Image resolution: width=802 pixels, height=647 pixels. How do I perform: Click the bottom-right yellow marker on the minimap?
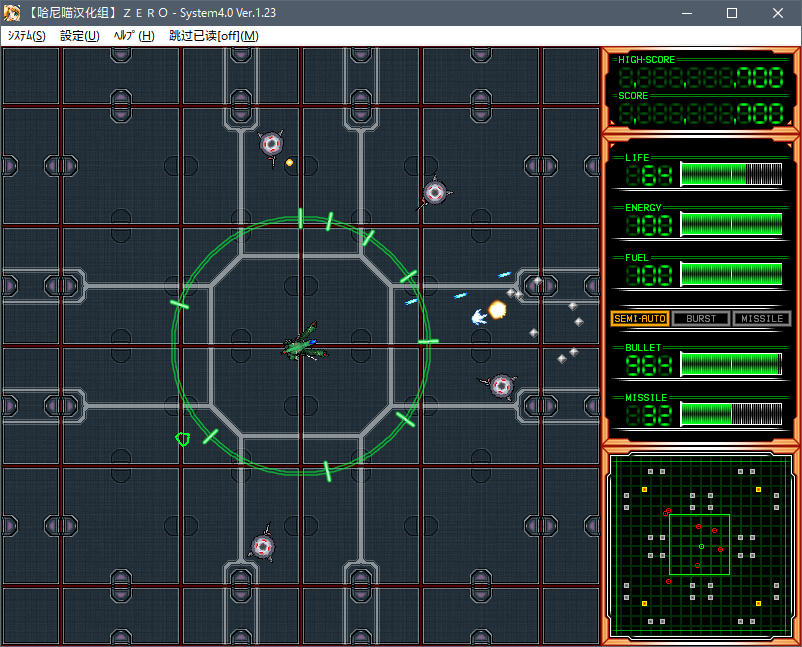[758, 604]
